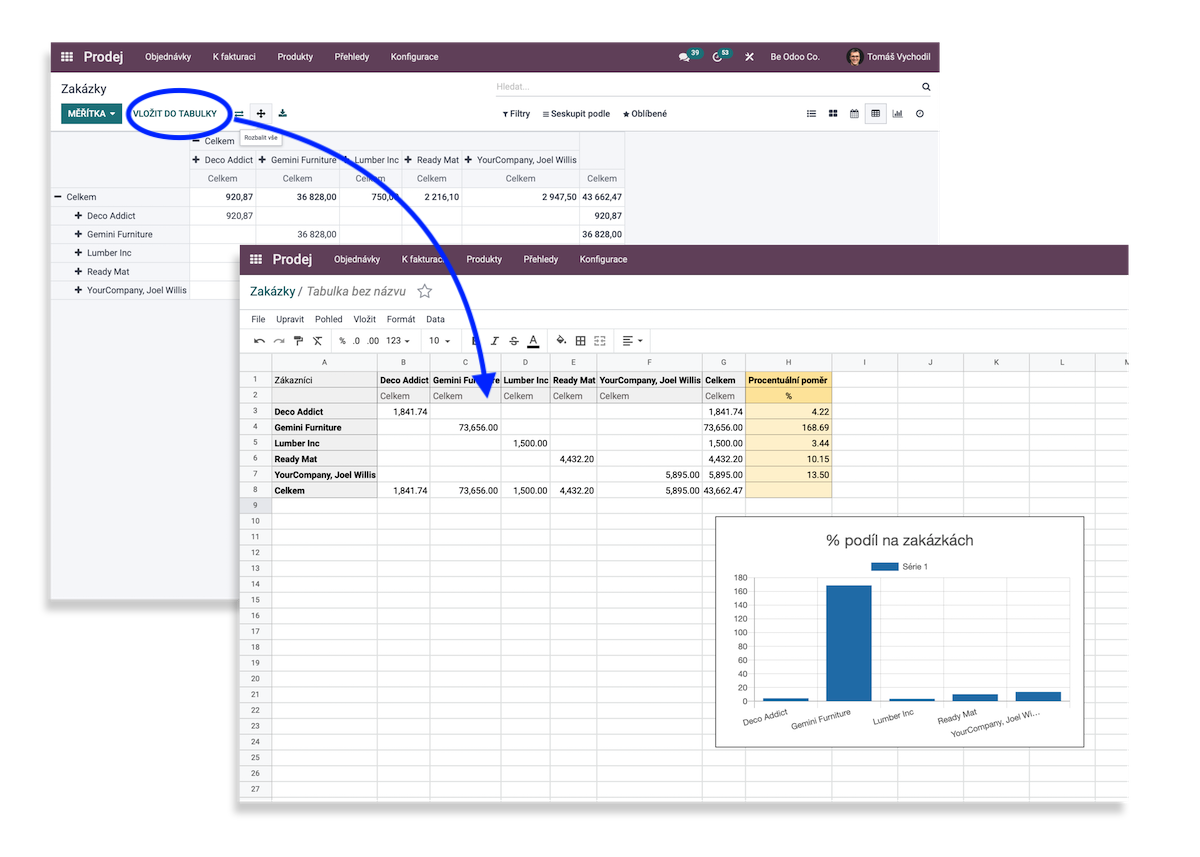
Task: Click the VLOŽIT DO TABULKY button
Action: [175, 114]
